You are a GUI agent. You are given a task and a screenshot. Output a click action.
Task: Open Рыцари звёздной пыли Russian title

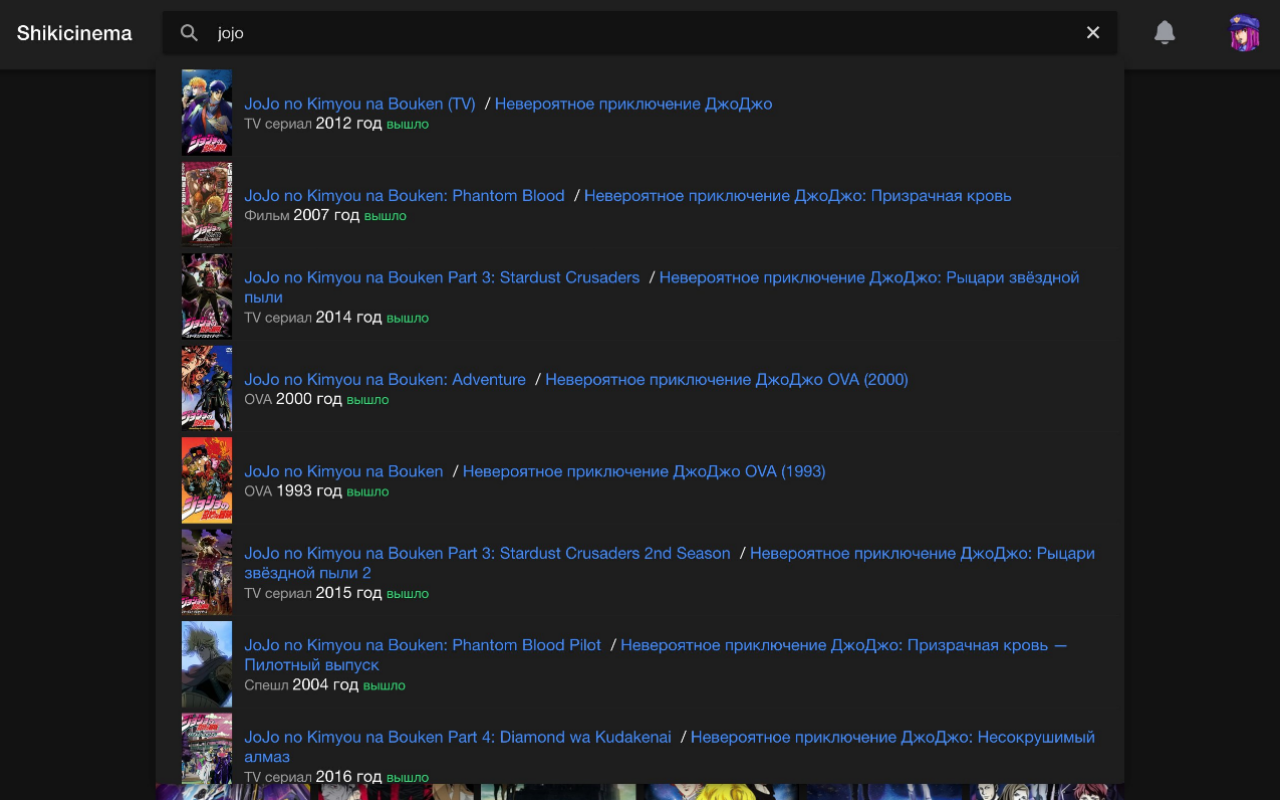click(x=662, y=288)
